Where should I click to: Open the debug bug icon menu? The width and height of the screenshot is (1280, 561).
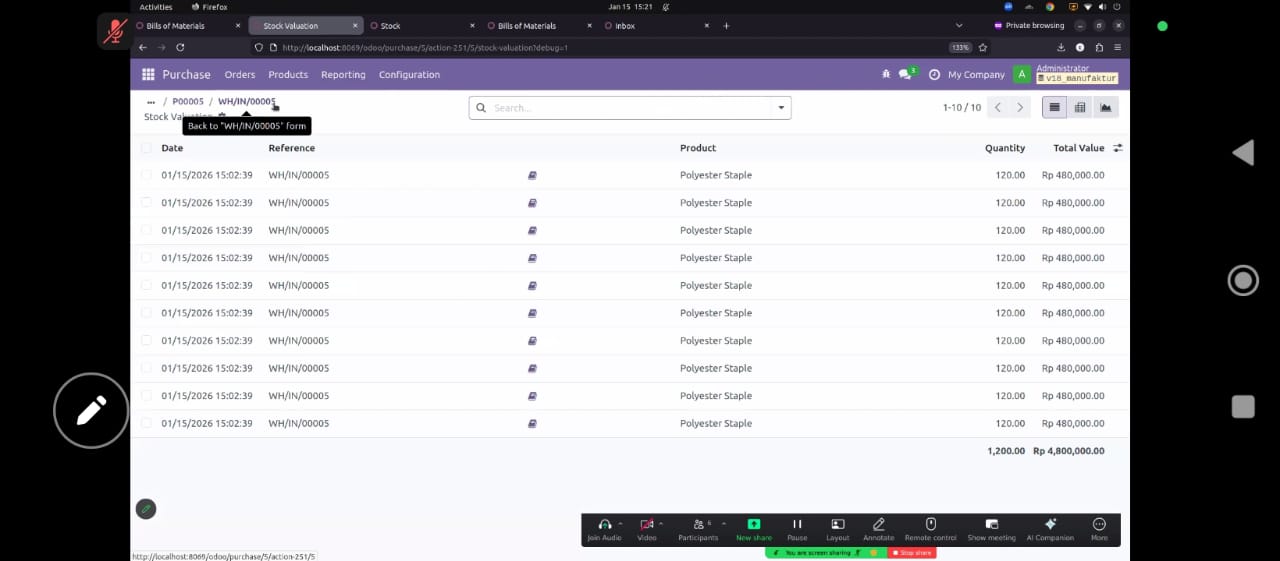[x=885, y=75]
